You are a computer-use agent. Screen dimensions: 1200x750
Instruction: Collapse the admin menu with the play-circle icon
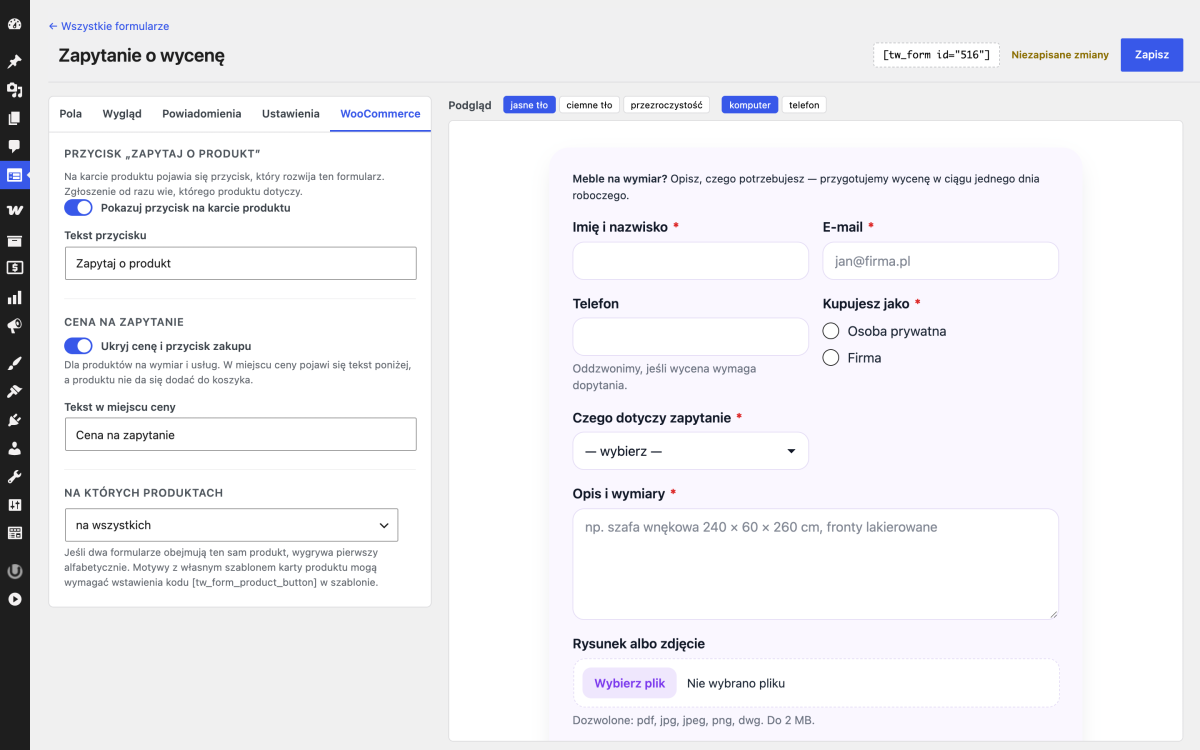pos(15,599)
